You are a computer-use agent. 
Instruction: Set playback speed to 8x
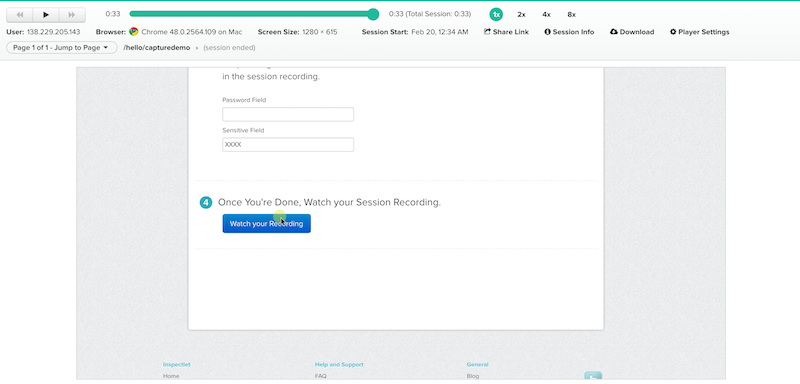pyautogui.click(x=571, y=15)
